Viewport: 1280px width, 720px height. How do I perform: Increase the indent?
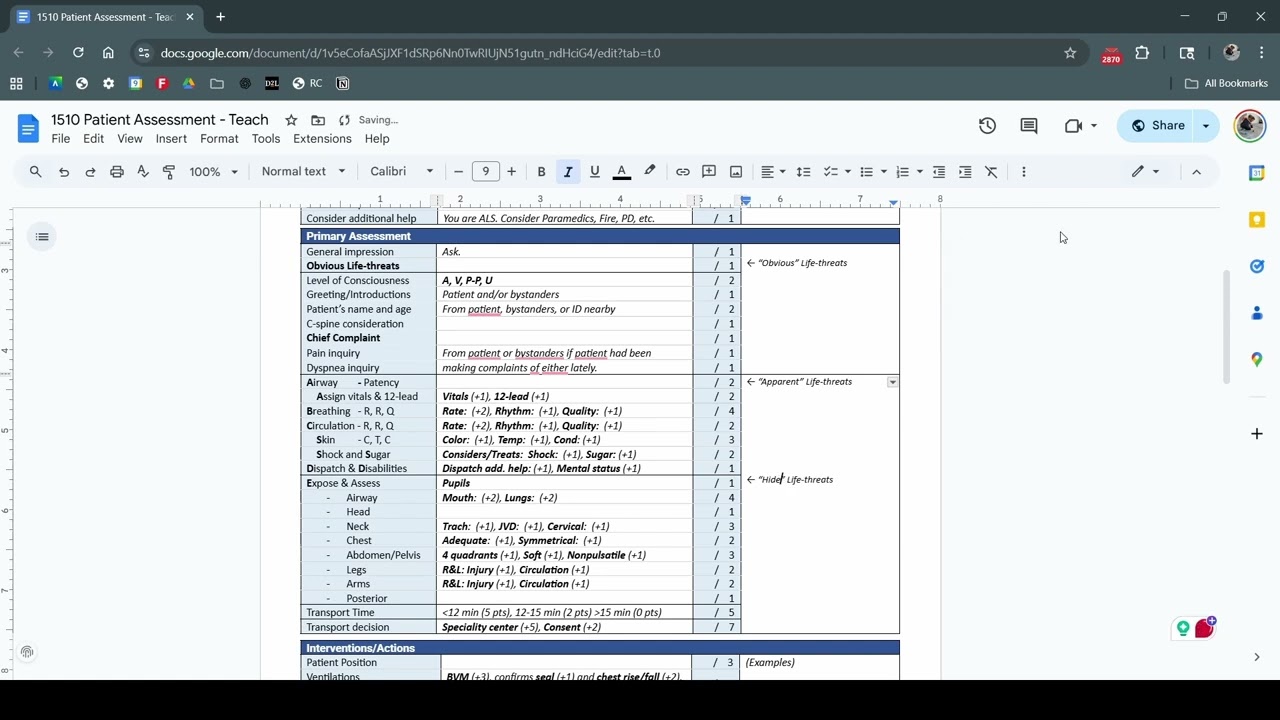point(965,172)
